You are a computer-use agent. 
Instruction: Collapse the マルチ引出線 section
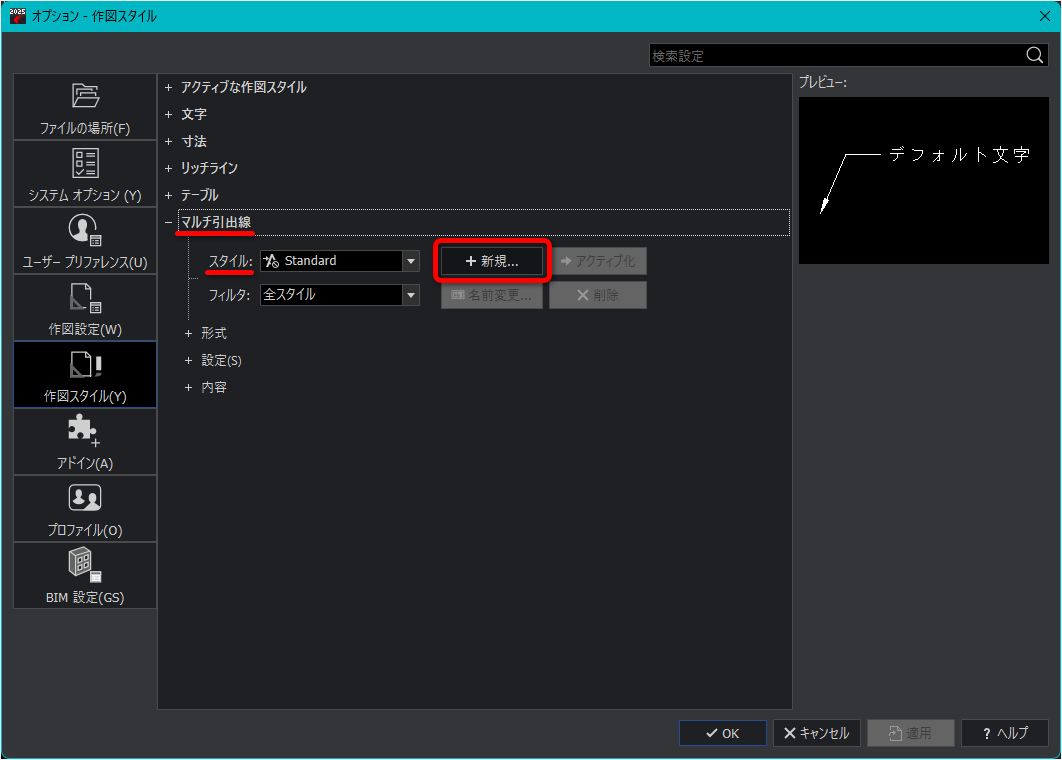pyautogui.click(x=169, y=222)
